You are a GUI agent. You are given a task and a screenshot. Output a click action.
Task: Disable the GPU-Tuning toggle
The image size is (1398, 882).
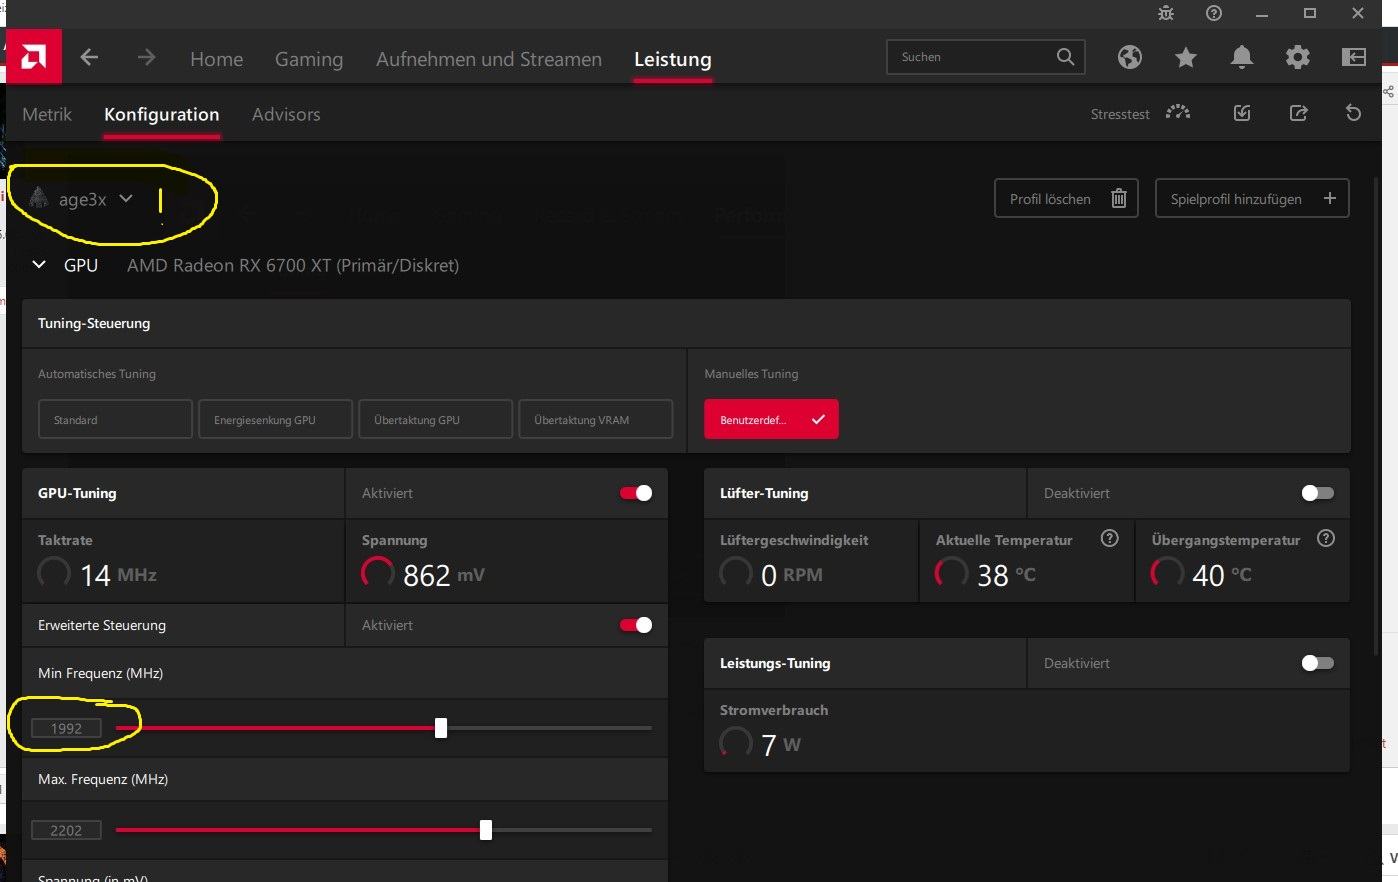636,493
